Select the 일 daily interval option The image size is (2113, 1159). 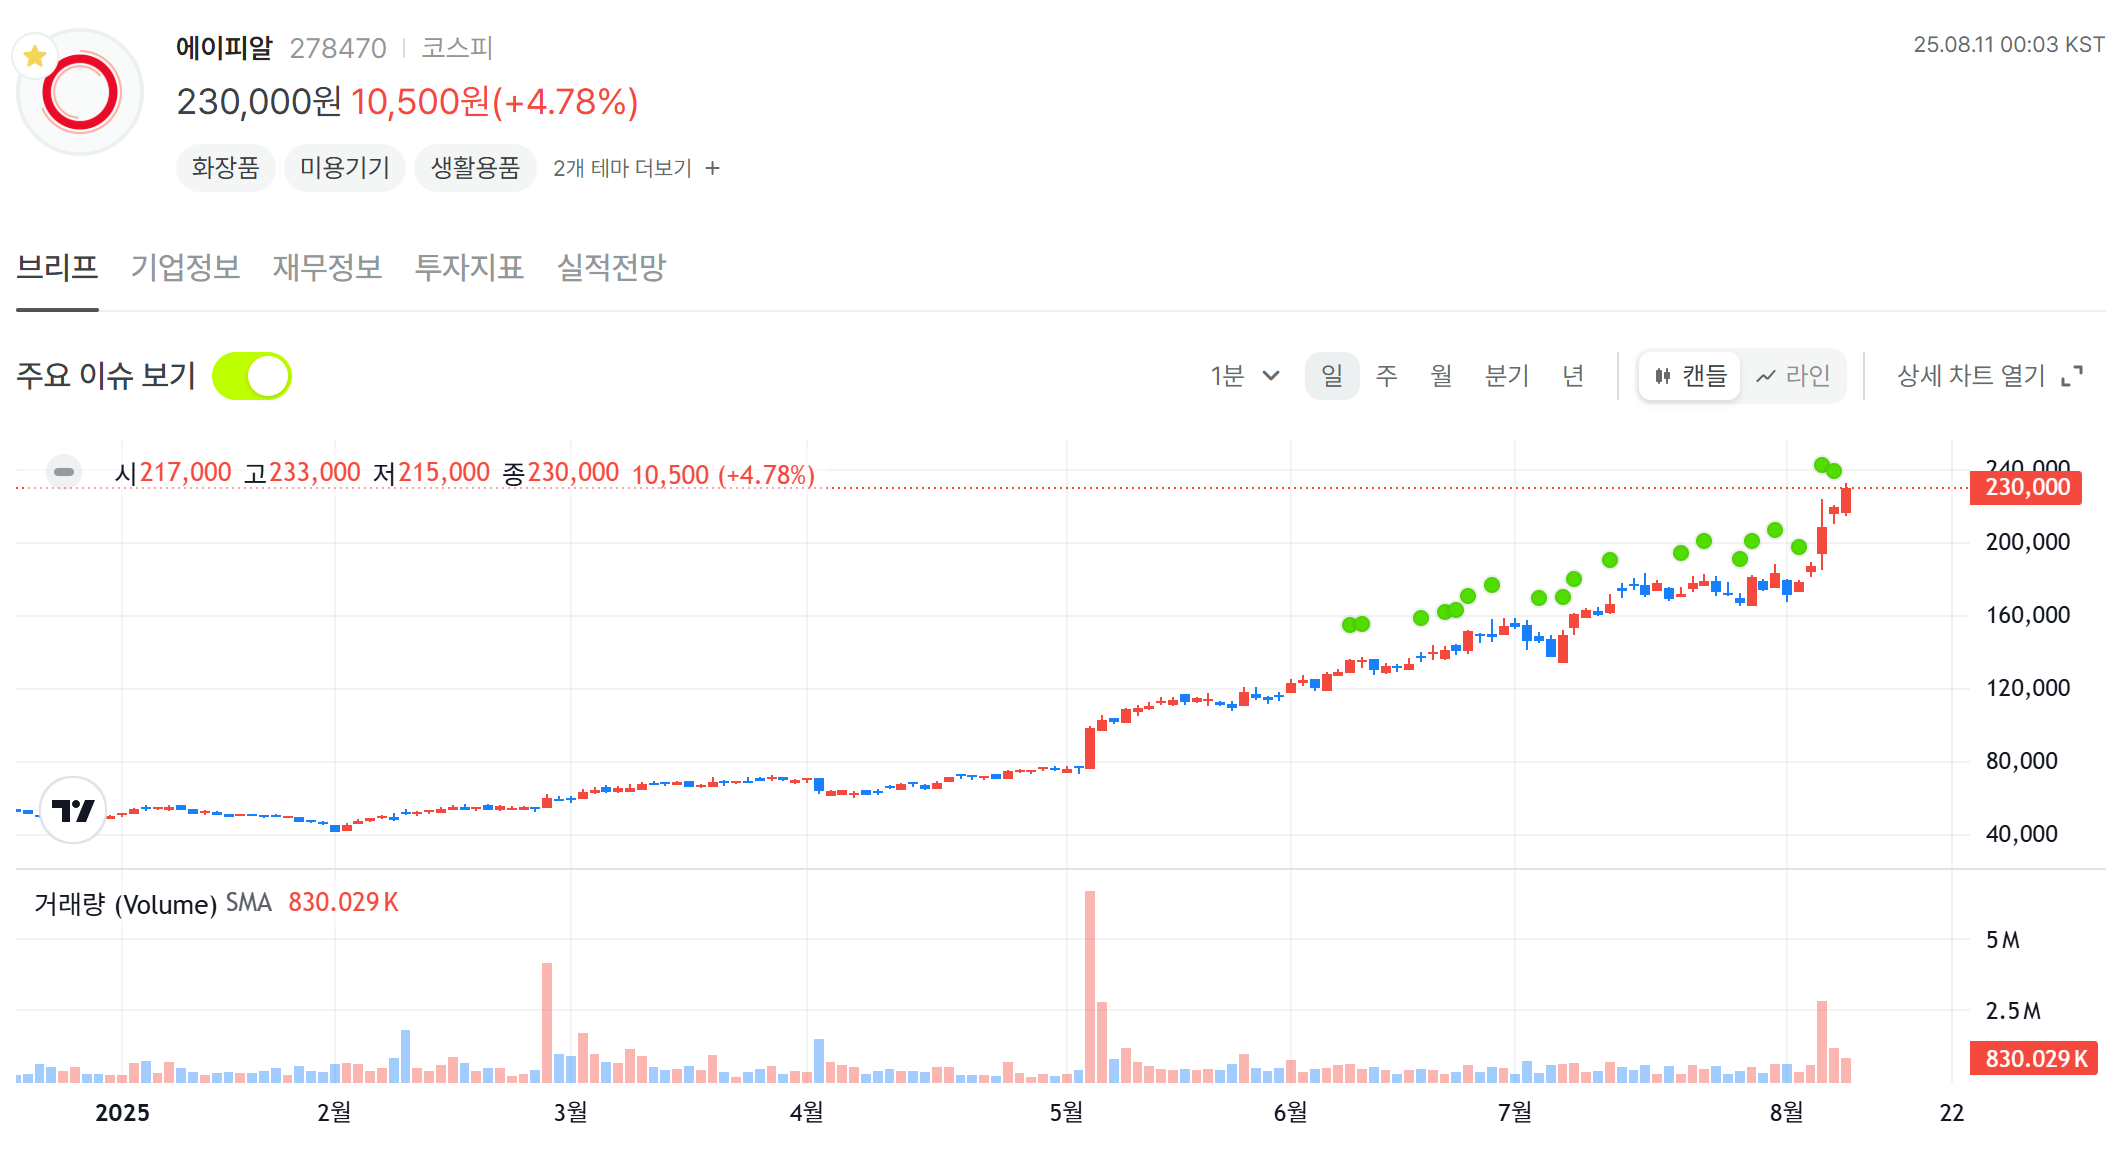tap(1332, 376)
